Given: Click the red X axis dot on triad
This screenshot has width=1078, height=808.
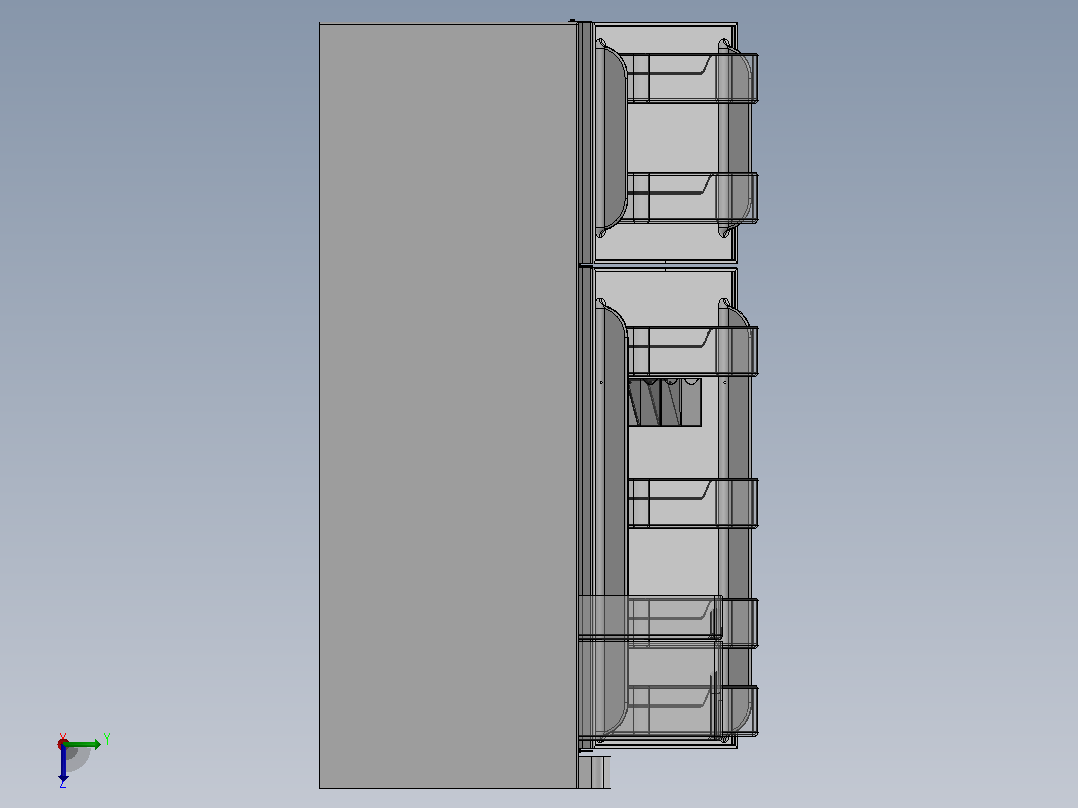Looking at the screenshot, I should (63, 743).
